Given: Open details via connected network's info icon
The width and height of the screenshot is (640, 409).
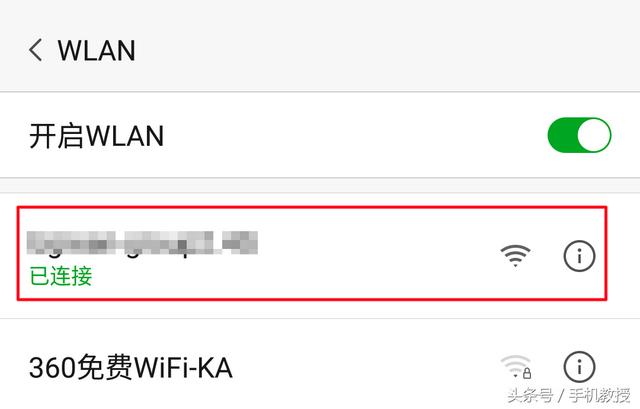Looking at the screenshot, I should [x=579, y=256].
